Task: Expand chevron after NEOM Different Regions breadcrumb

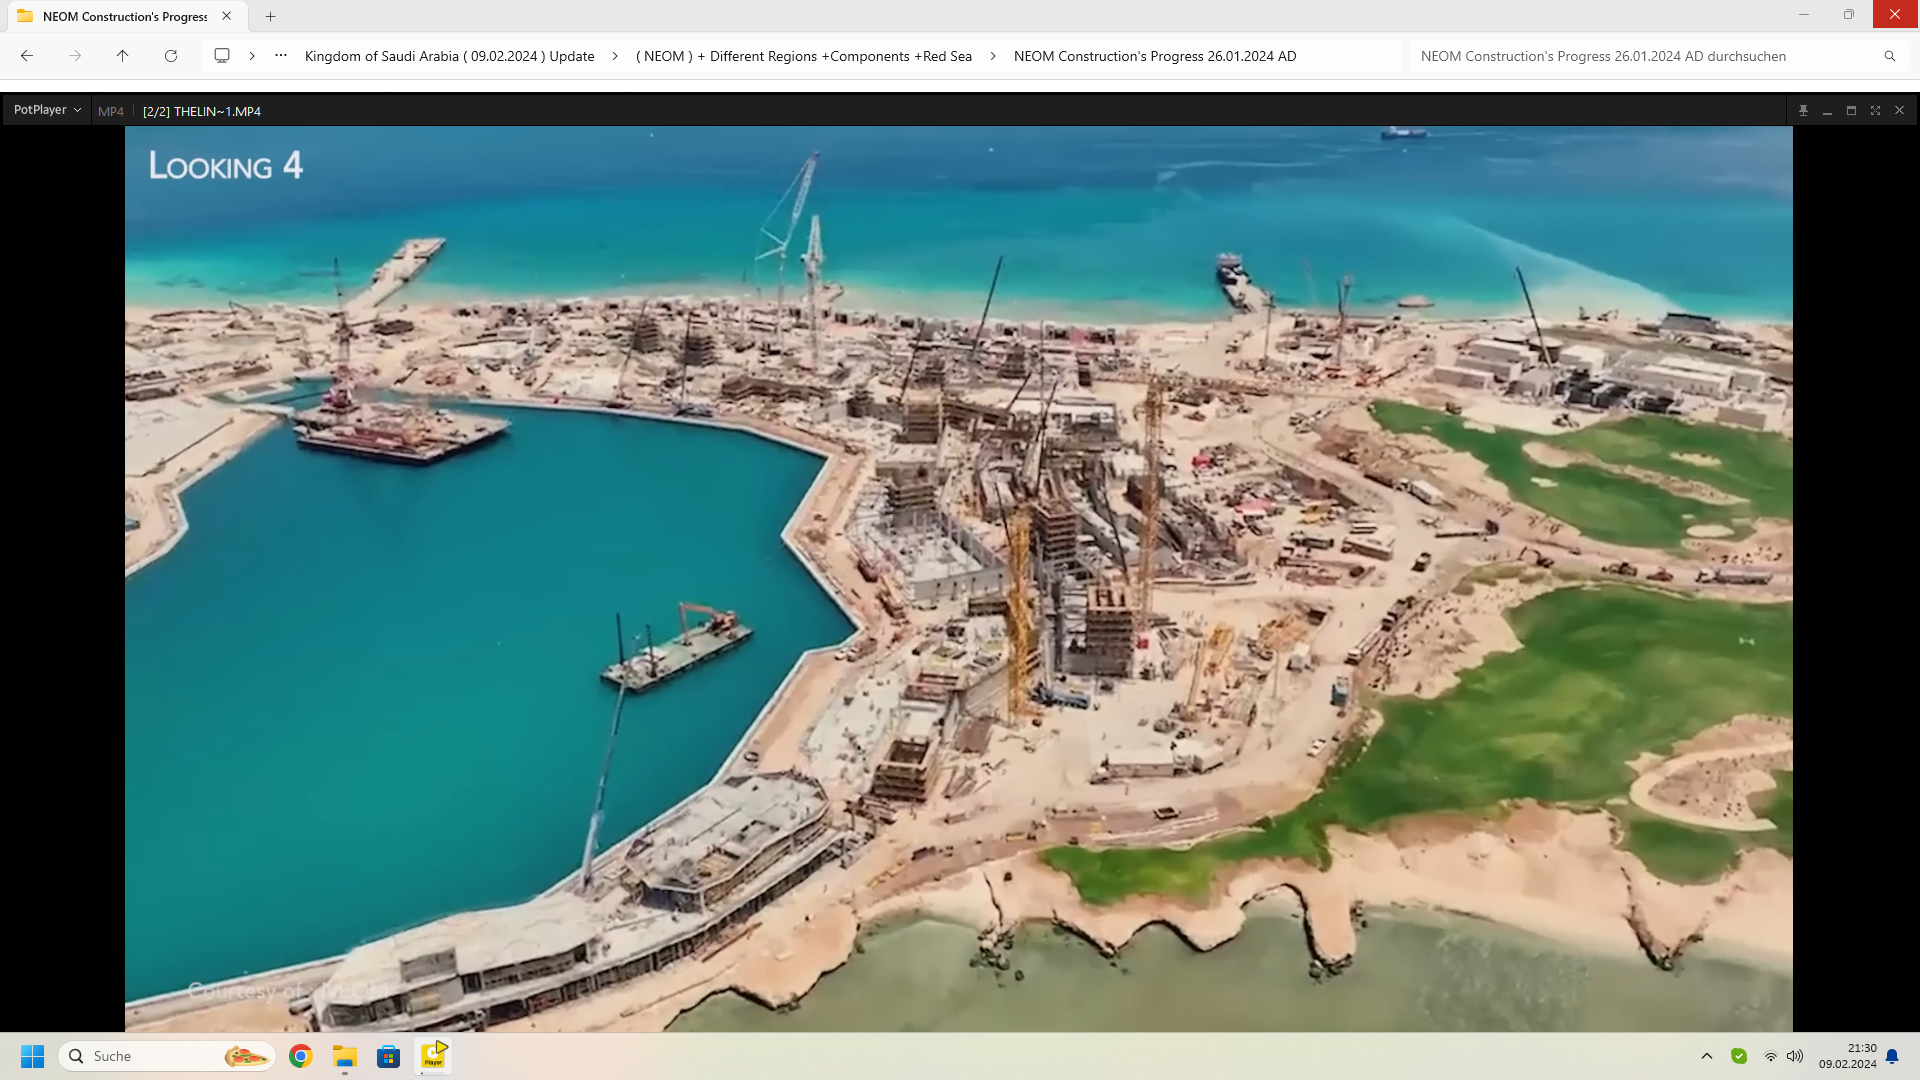Action: coord(993,56)
